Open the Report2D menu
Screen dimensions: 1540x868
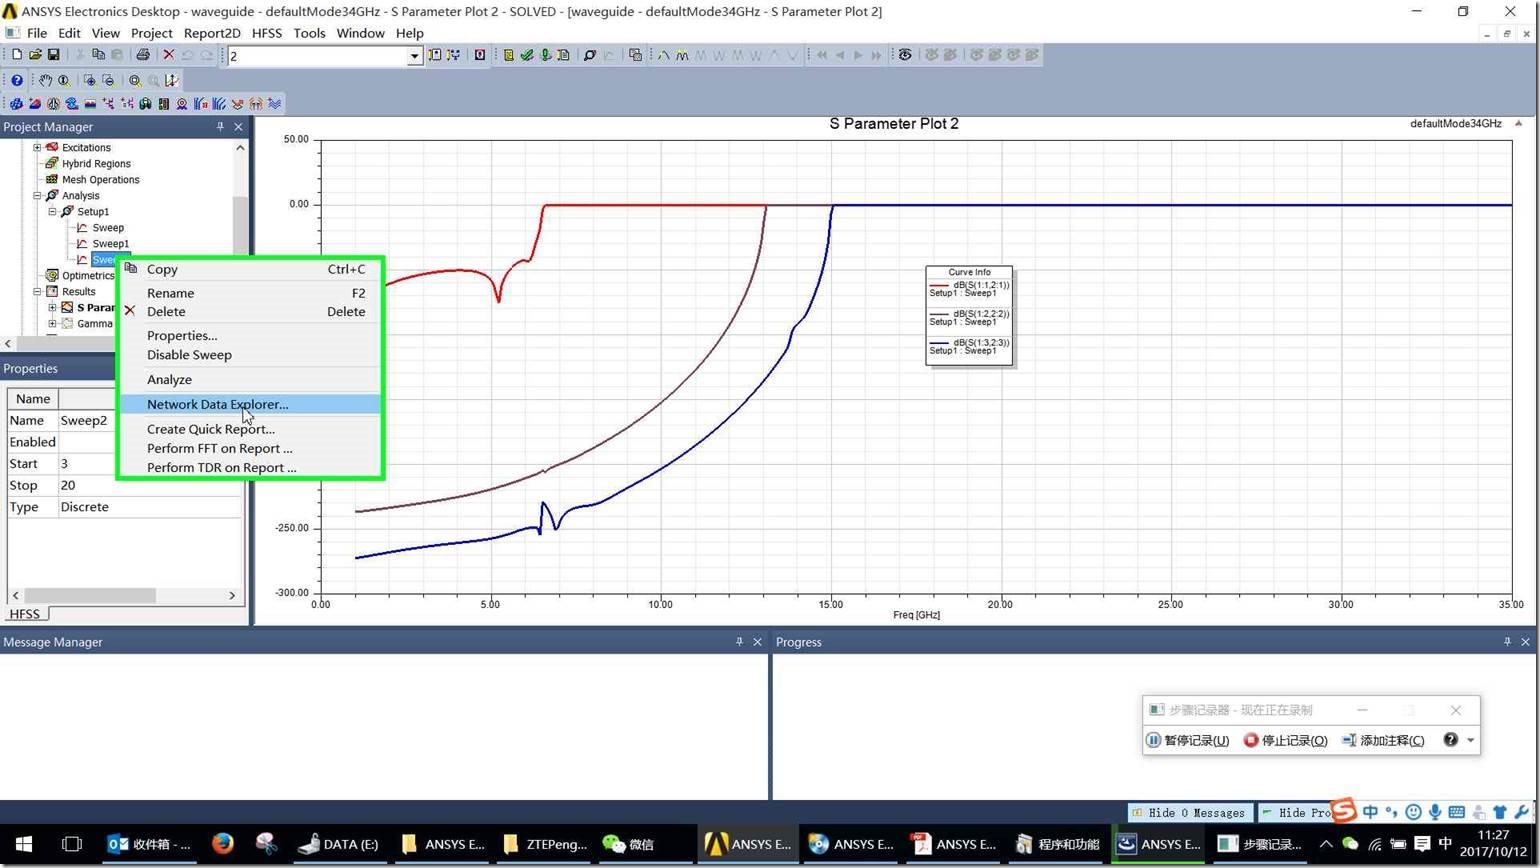212,33
